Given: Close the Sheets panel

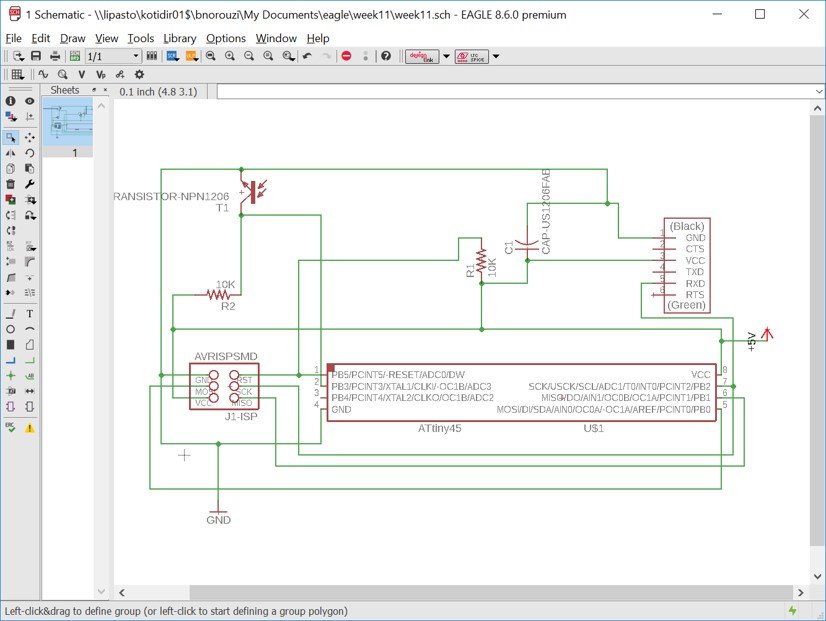Looking at the screenshot, I should tap(105, 90).
